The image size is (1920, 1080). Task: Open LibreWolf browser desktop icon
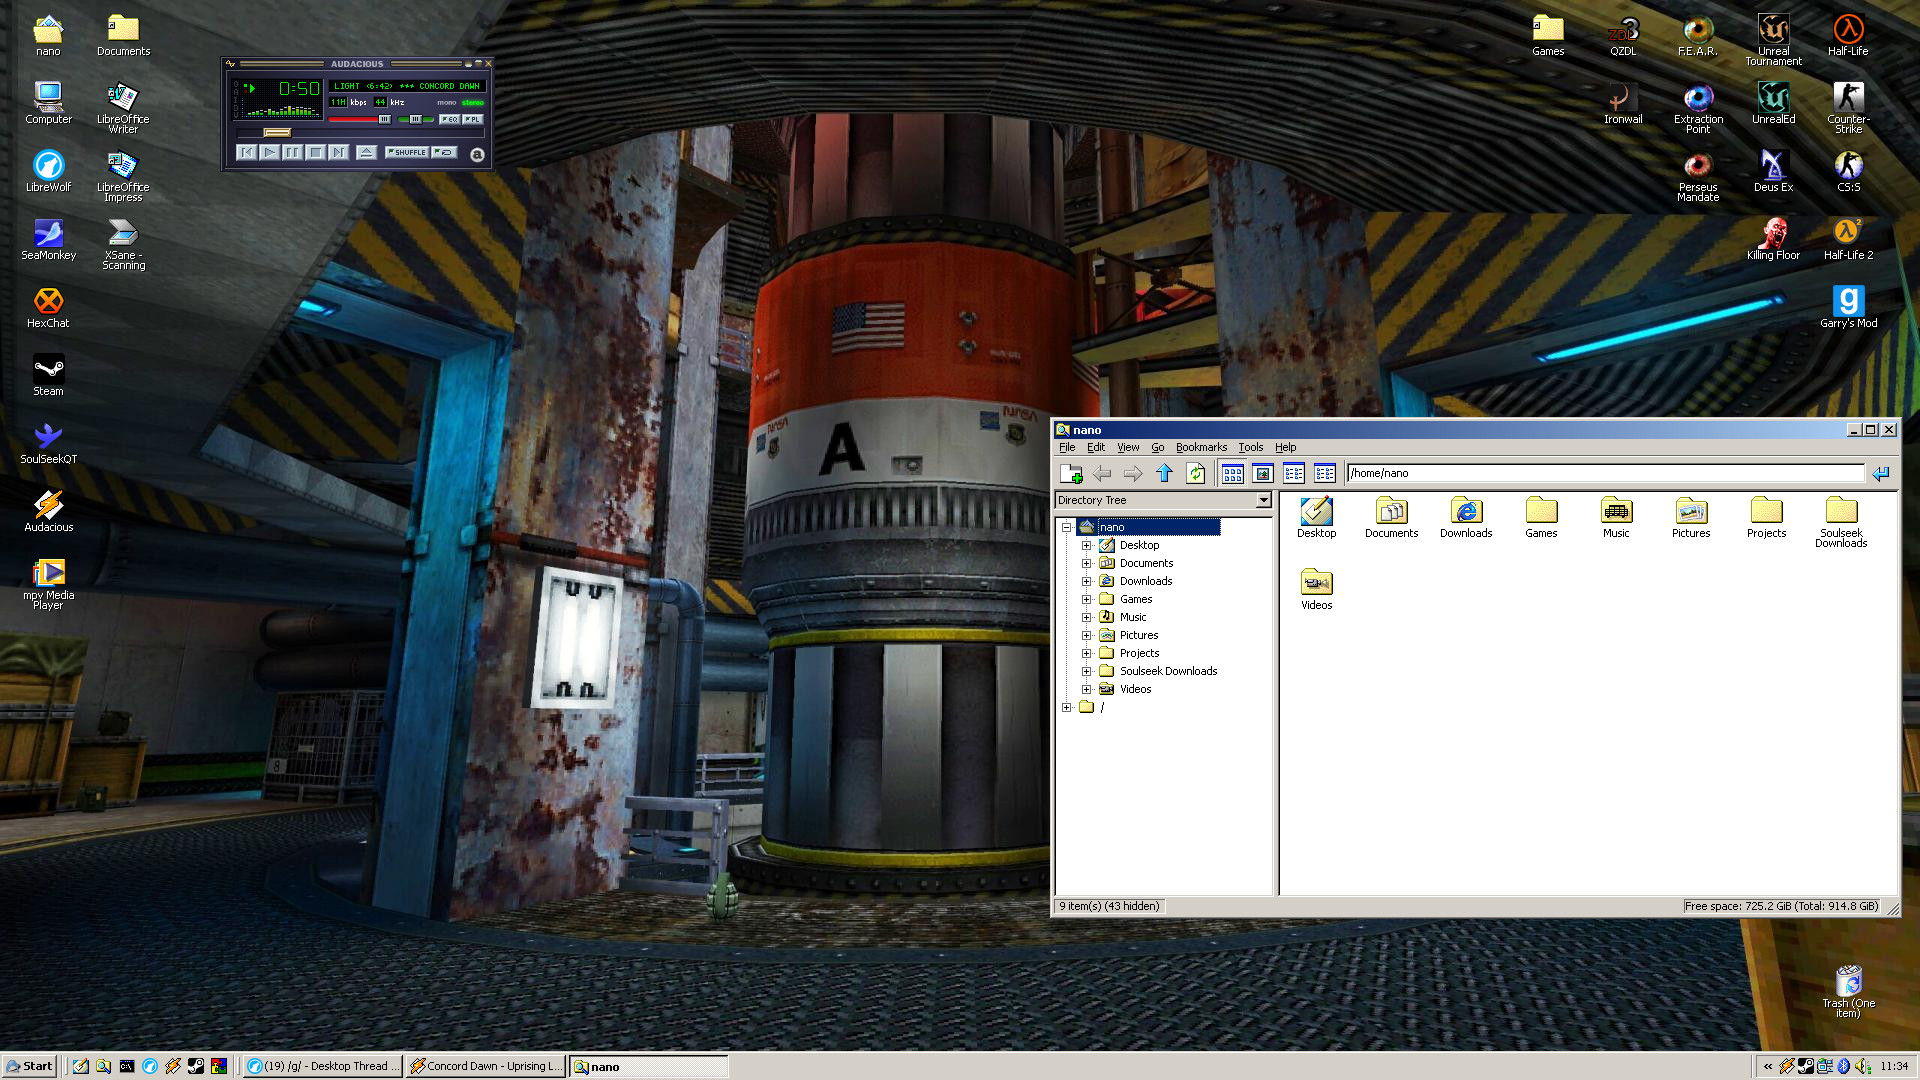coord(48,171)
